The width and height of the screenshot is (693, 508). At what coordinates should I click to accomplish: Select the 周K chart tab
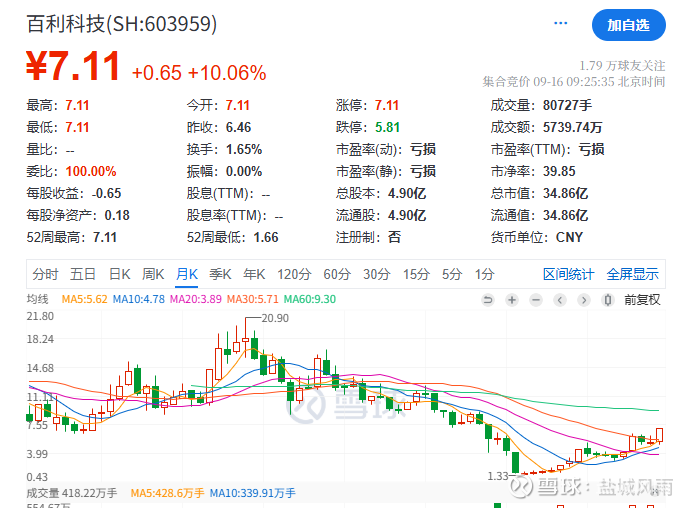click(153, 274)
